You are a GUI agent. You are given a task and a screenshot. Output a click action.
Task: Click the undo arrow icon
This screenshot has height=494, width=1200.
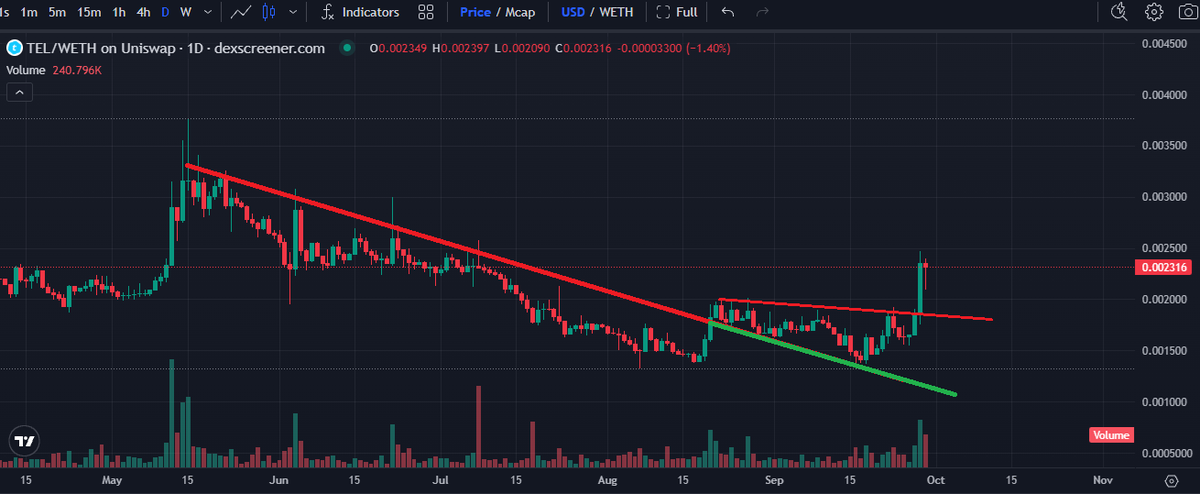(x=728, y=12)
